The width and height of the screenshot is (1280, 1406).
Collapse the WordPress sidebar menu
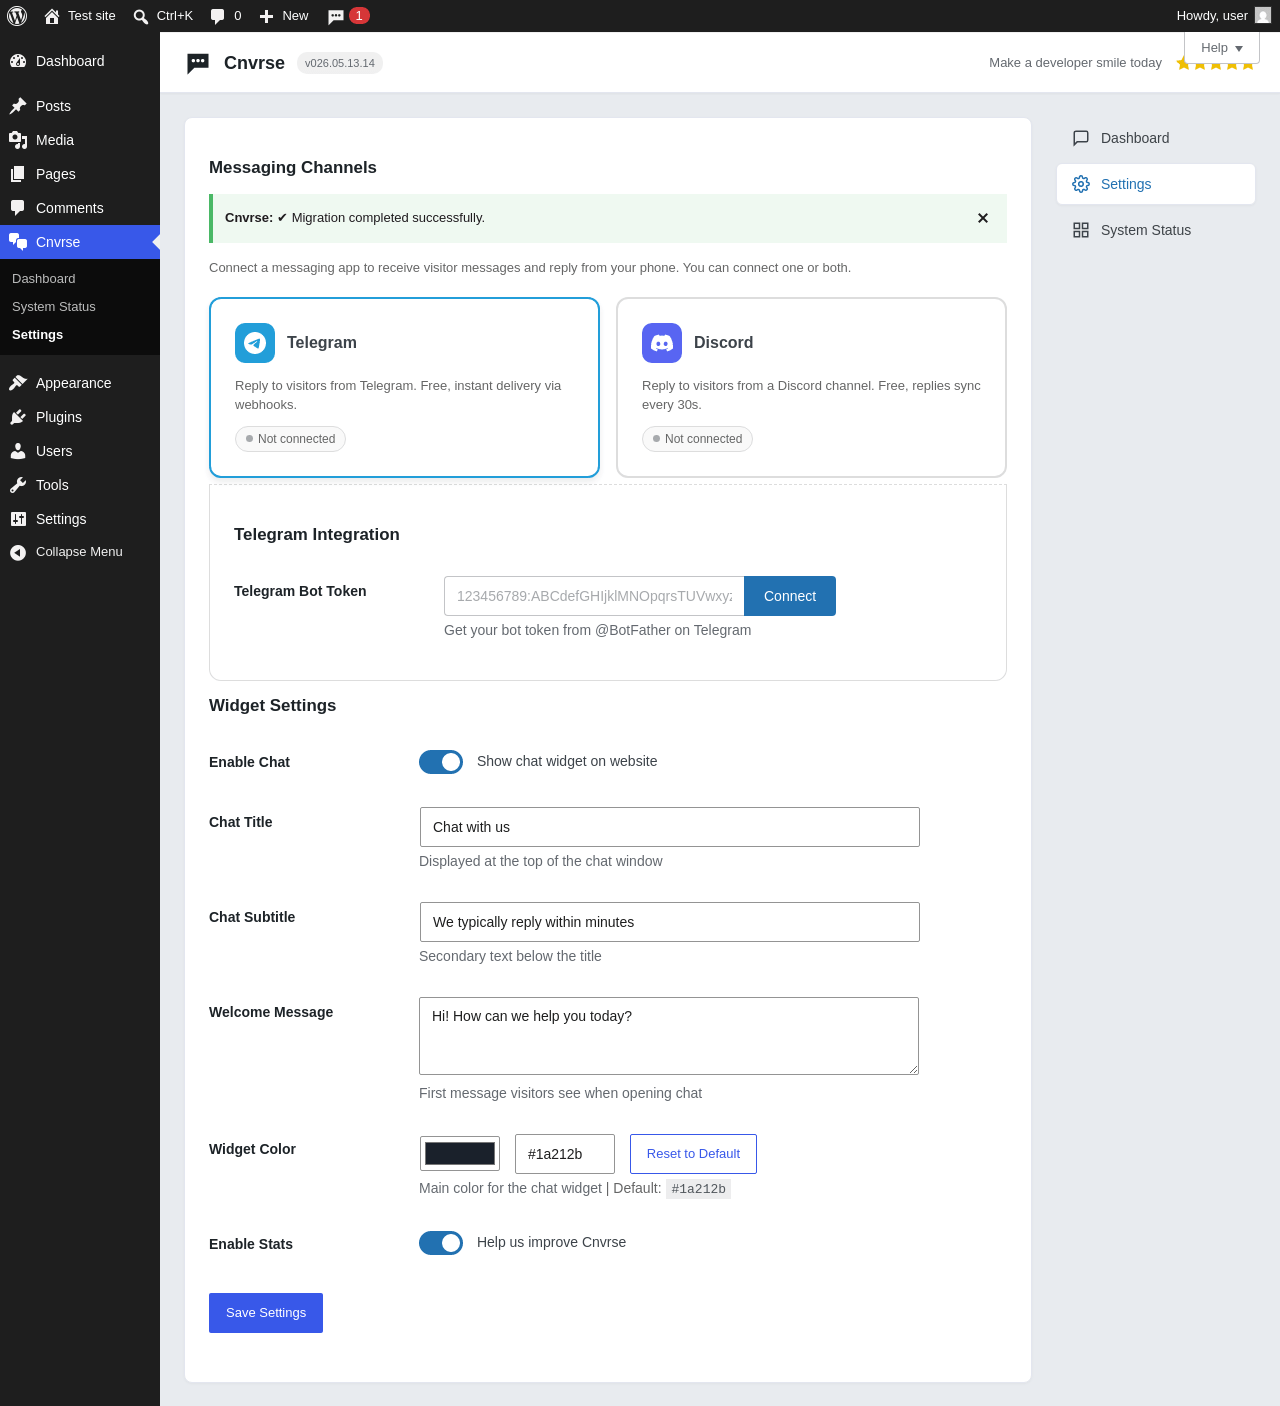click(x=80, y=552)
